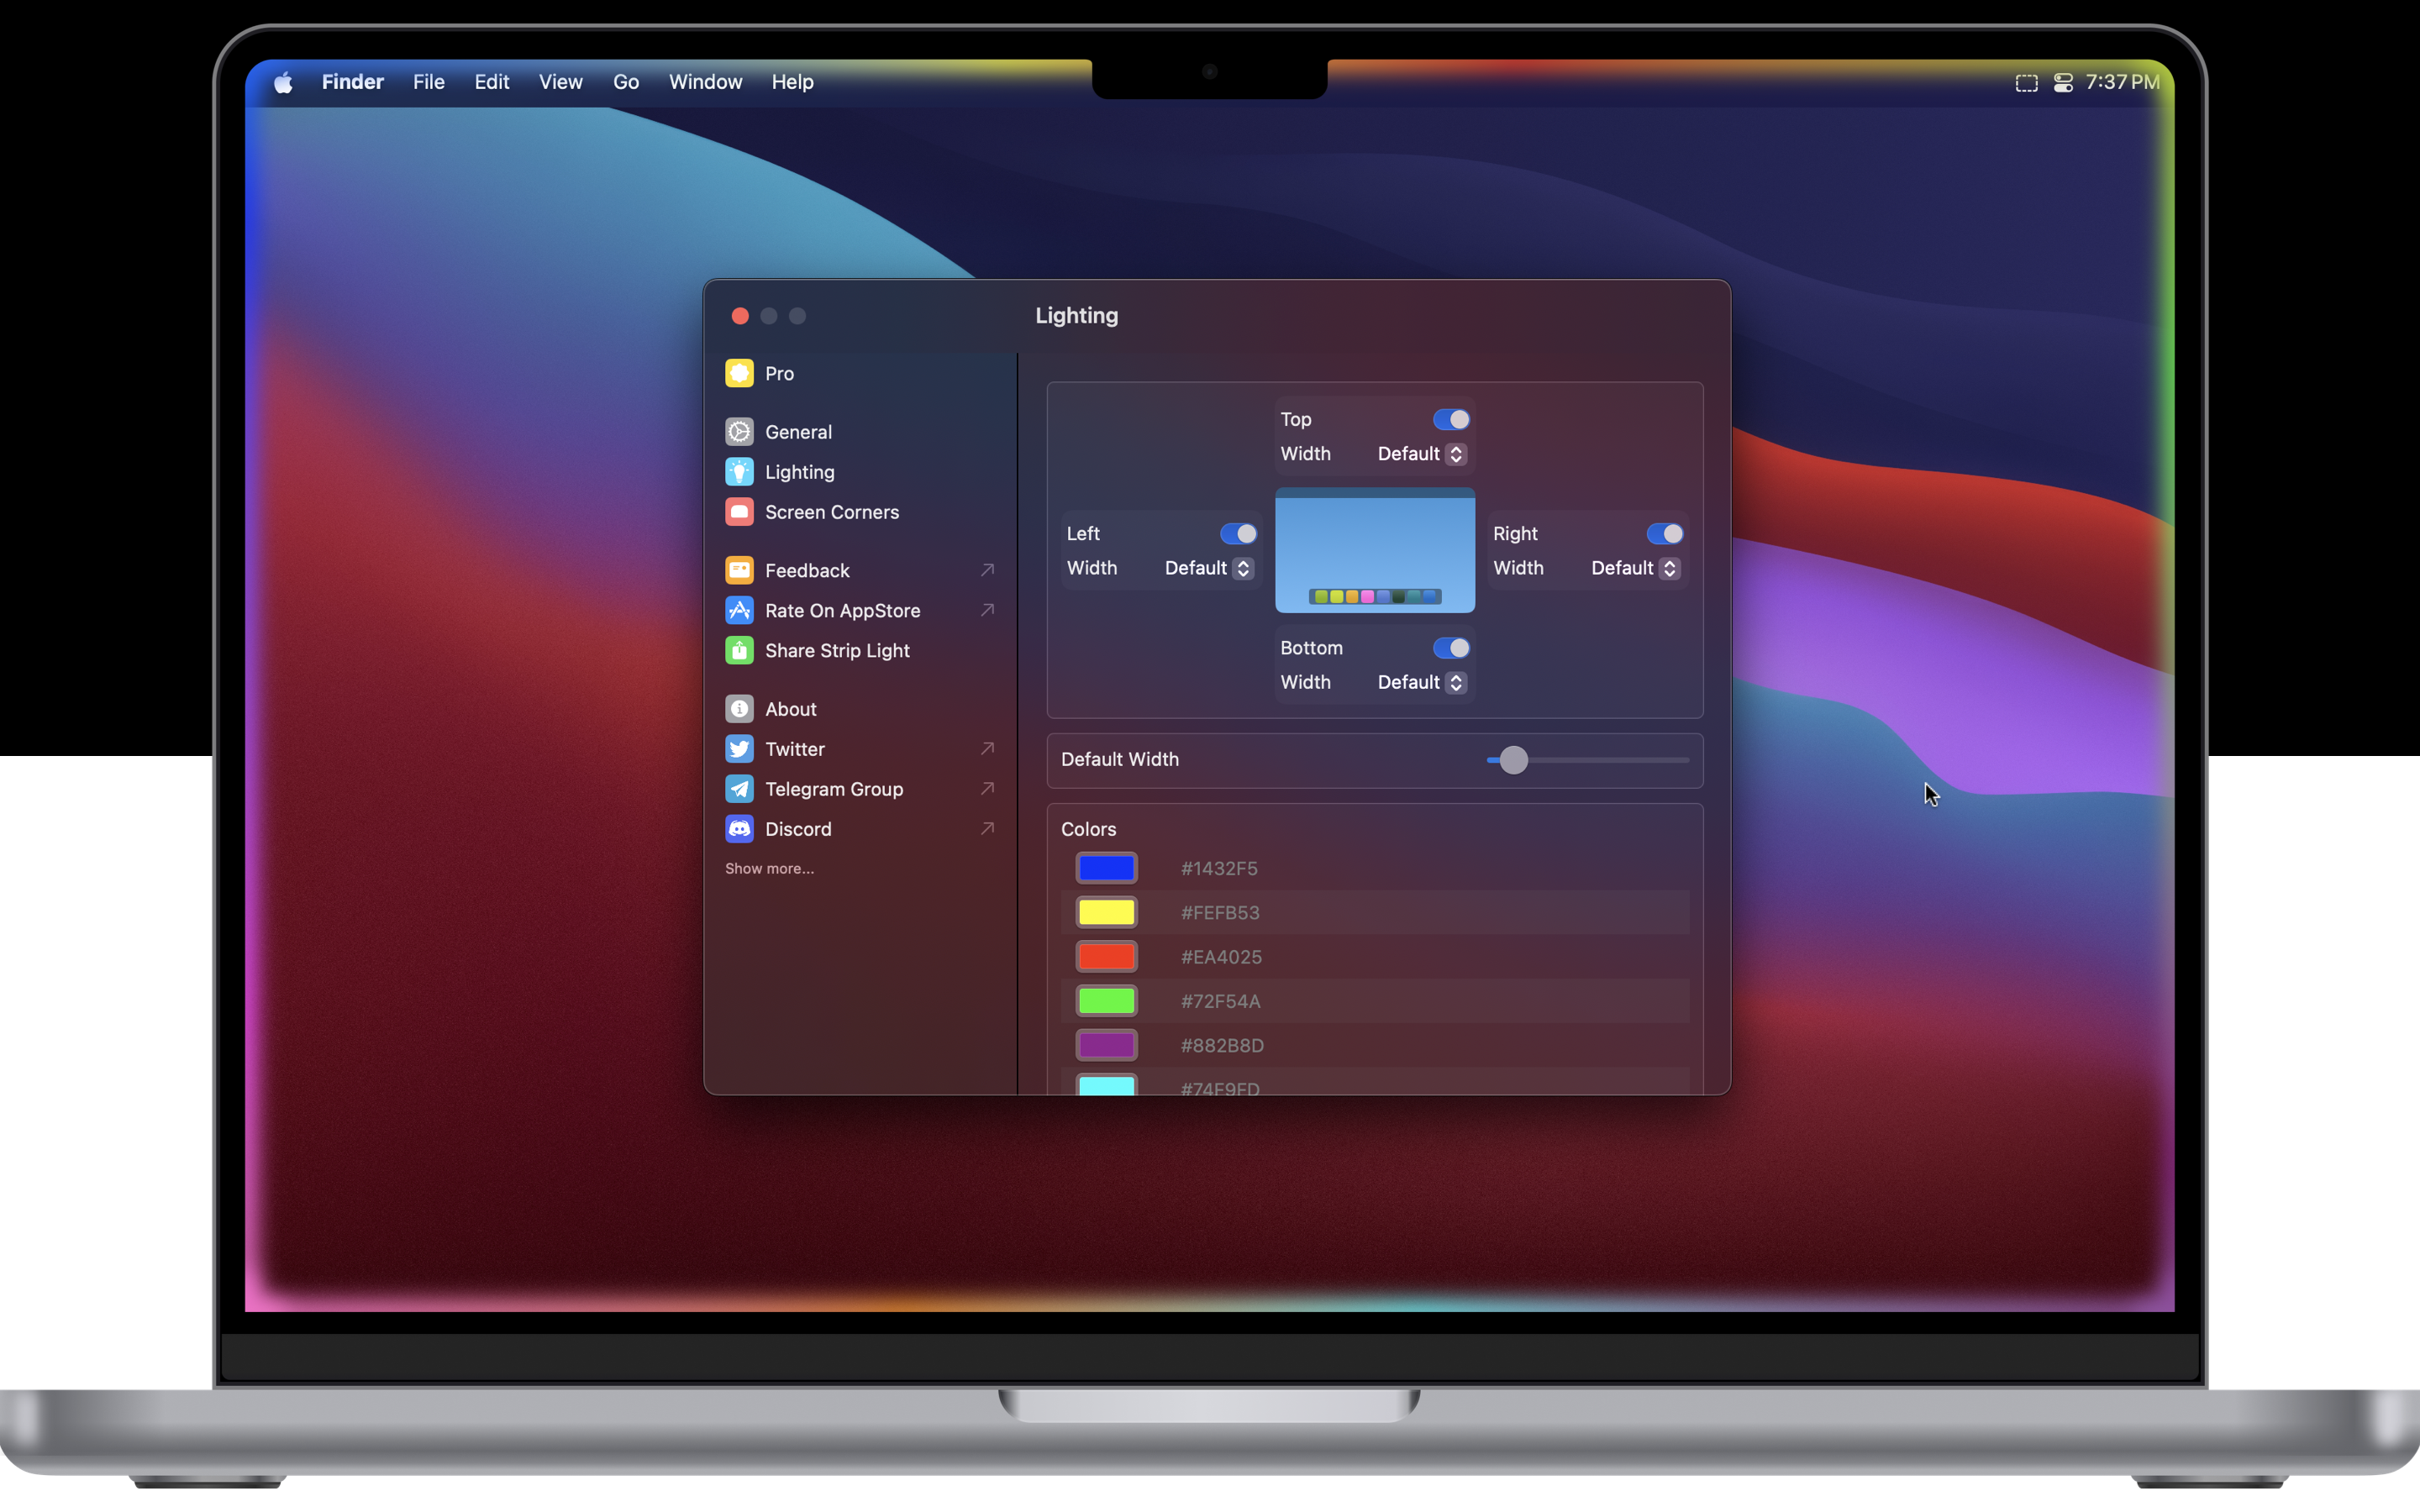Open the Top Width Default dropdown

(x=1422, y=454)
